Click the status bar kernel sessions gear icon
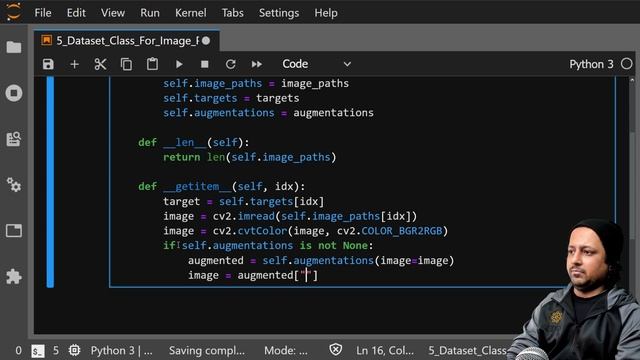 (74, 350)
